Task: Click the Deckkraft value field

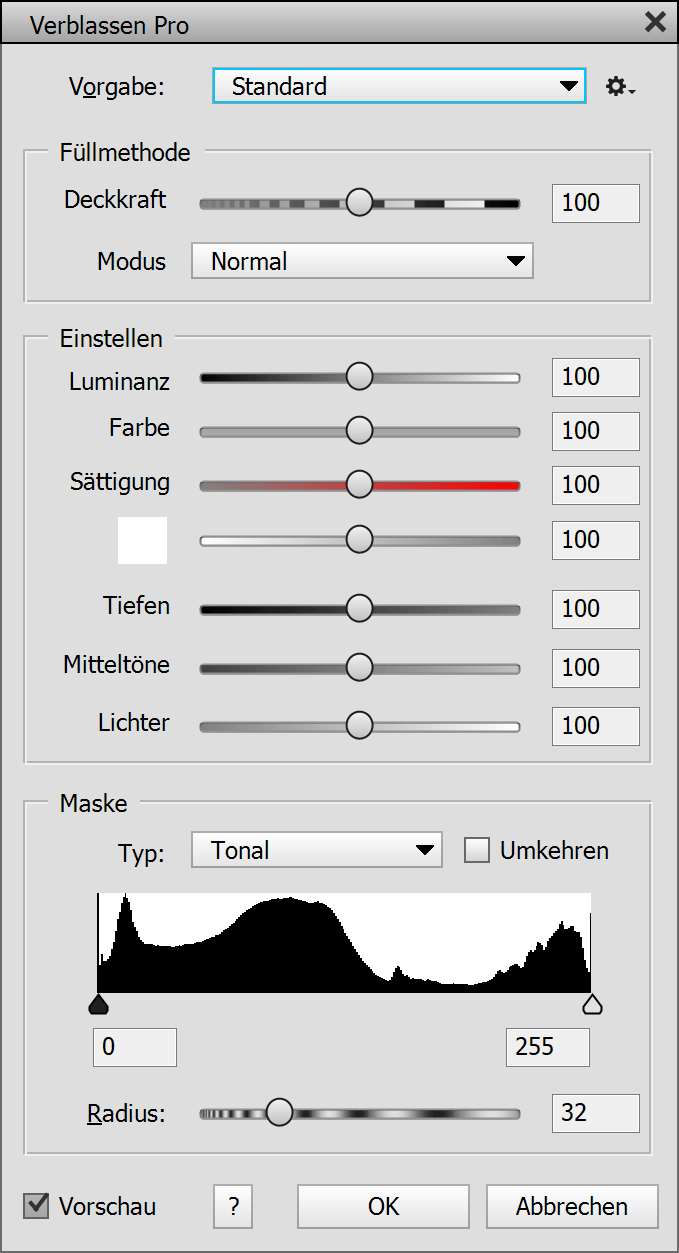Action: pos(595,203)
